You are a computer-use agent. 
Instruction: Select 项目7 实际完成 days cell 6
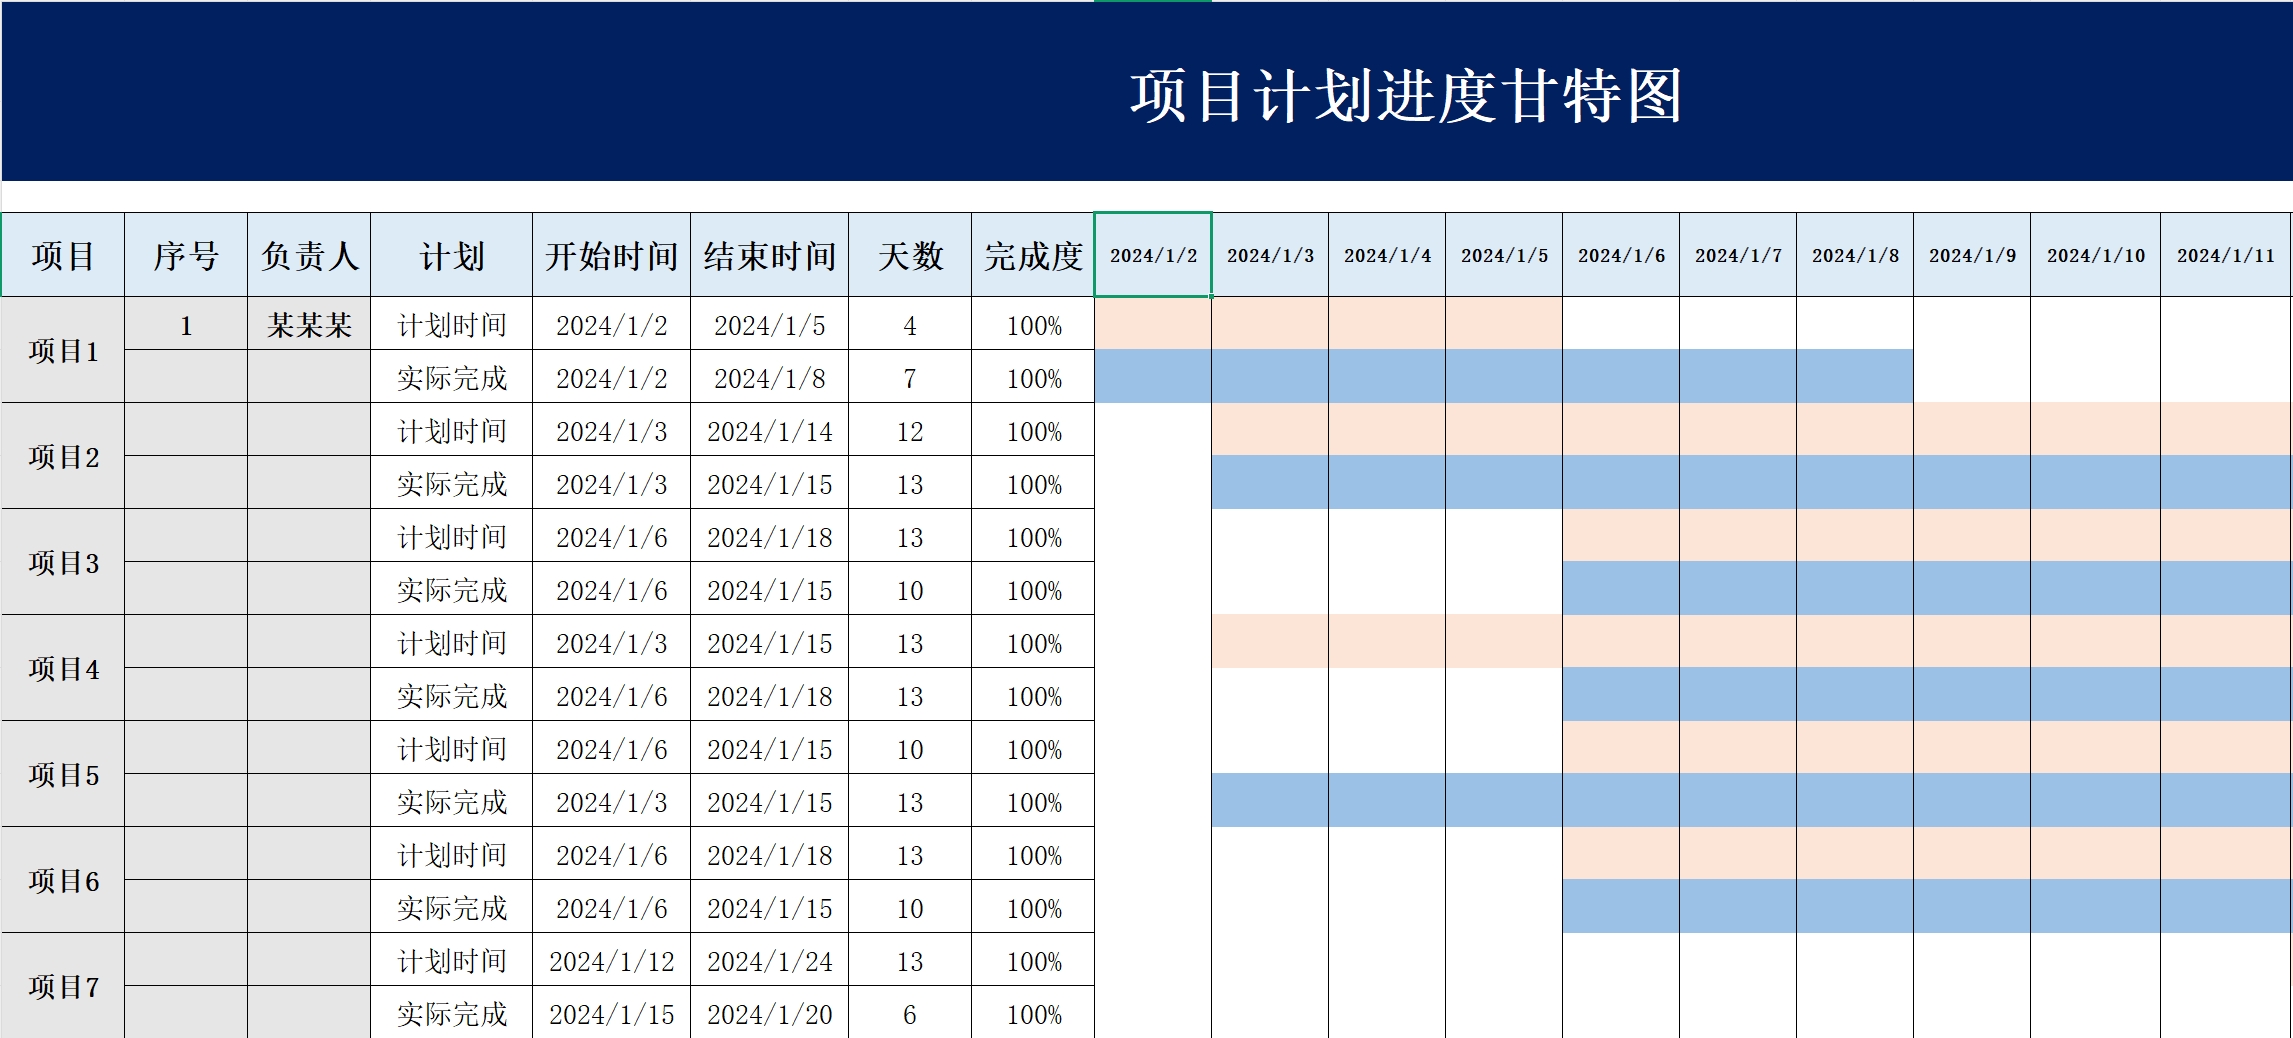coord(910,1012)
